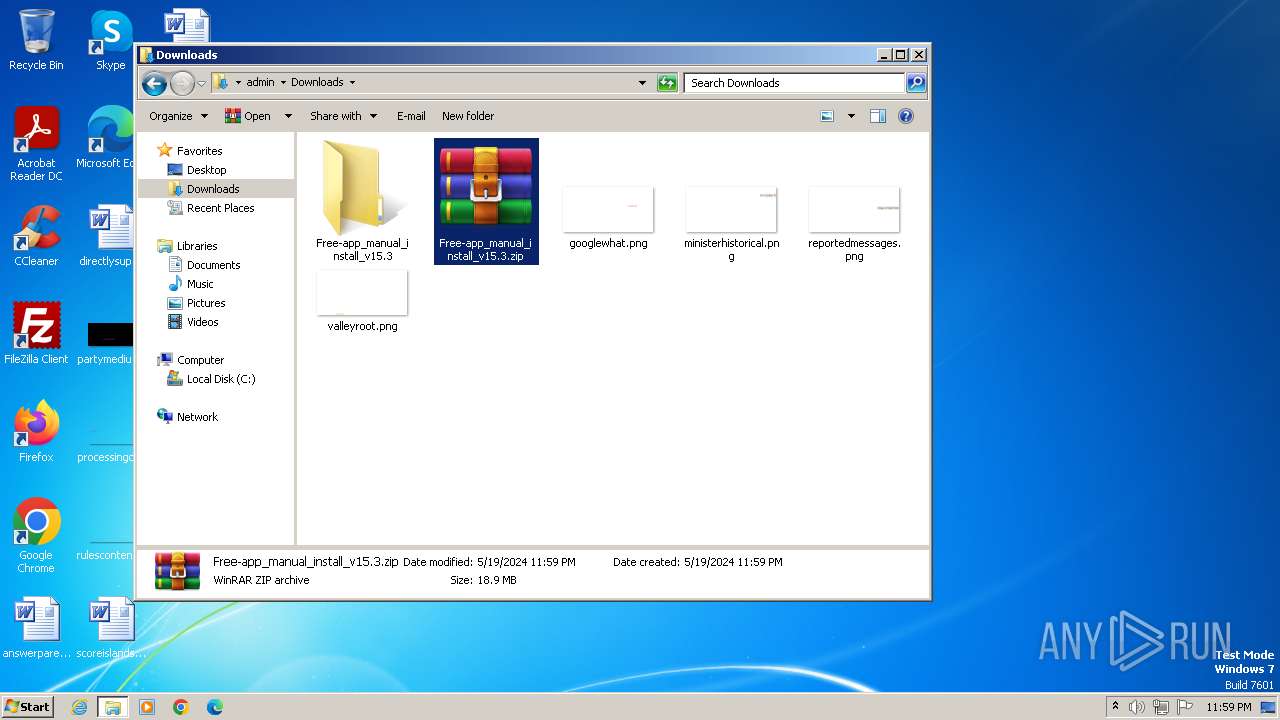
Task: Select the Free-app_manual_install_v15.3 folder
Action: pos(362,201)
